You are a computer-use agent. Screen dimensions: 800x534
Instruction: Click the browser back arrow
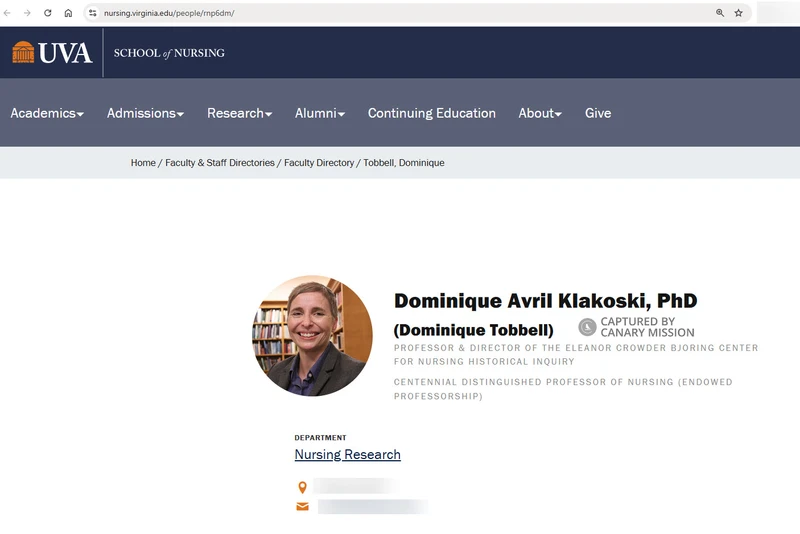click(8, 13)
